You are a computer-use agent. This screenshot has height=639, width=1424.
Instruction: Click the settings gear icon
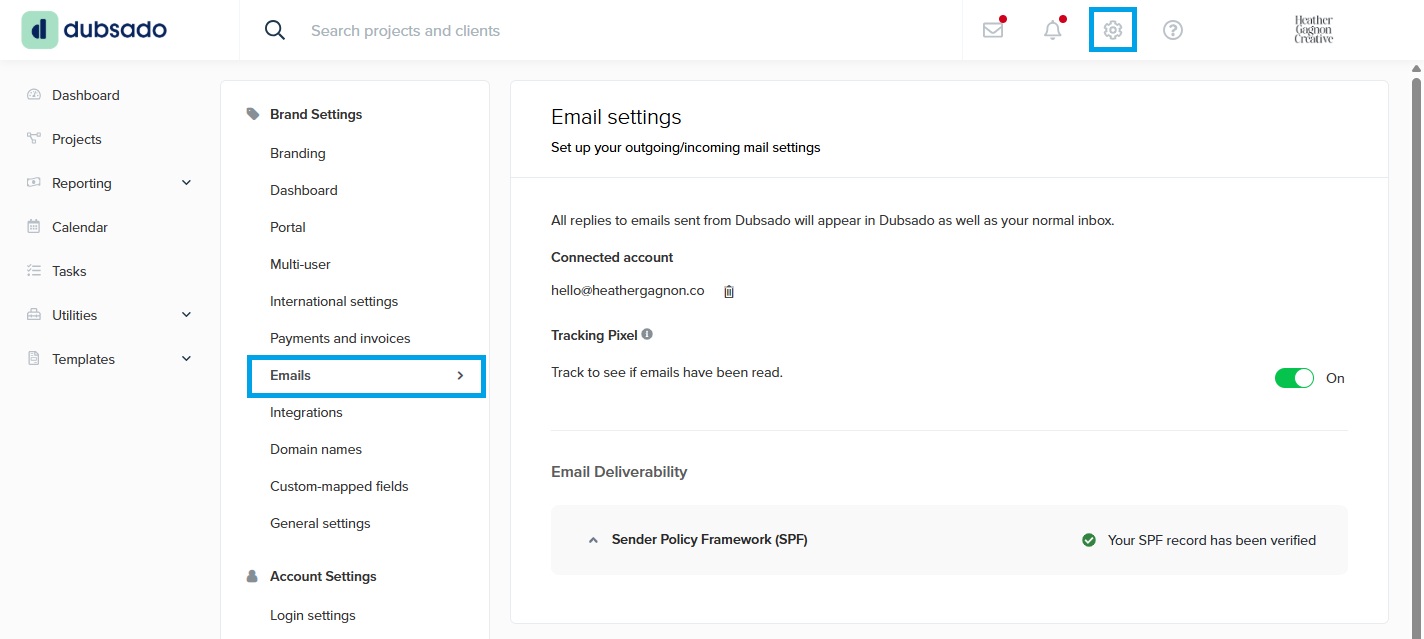coord(1112,30)
